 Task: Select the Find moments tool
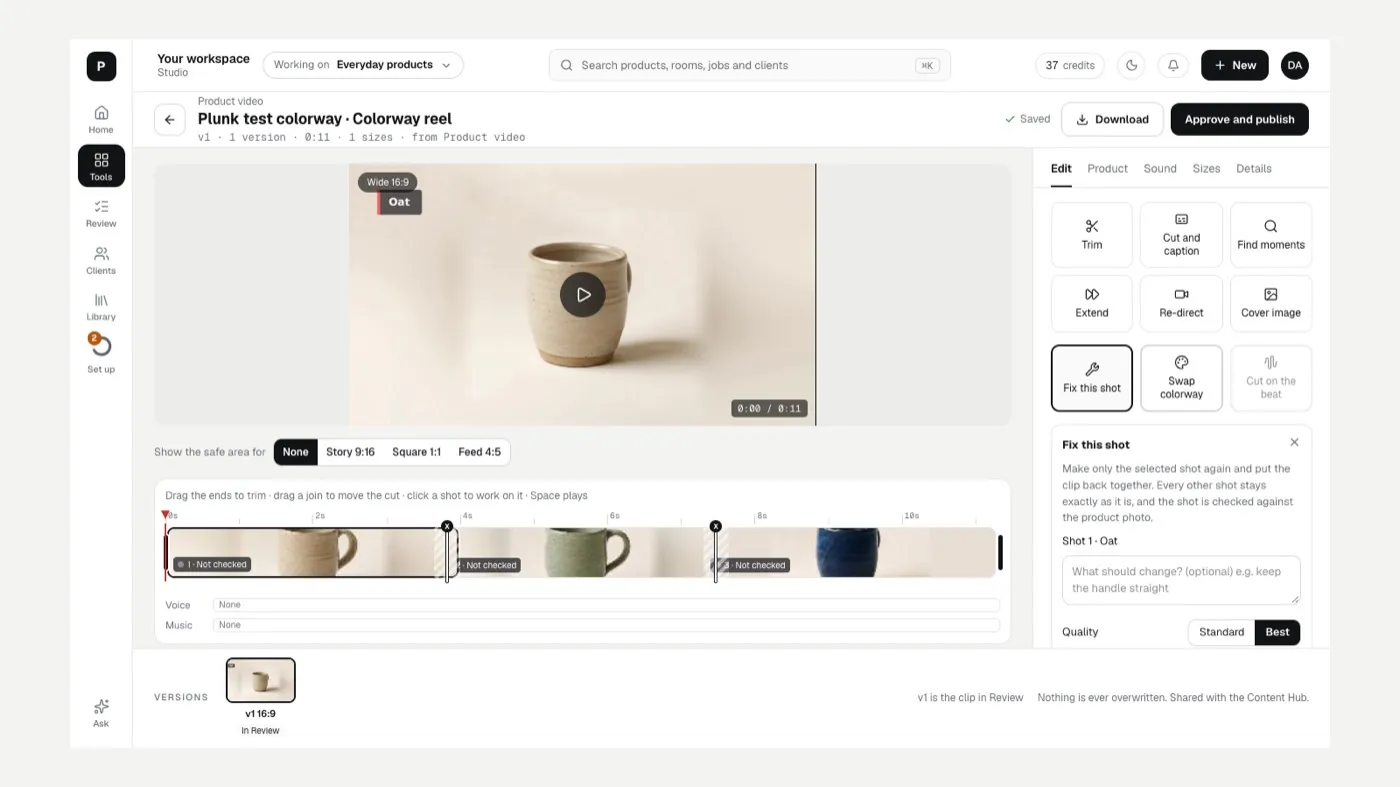[x=1271, y=235]
